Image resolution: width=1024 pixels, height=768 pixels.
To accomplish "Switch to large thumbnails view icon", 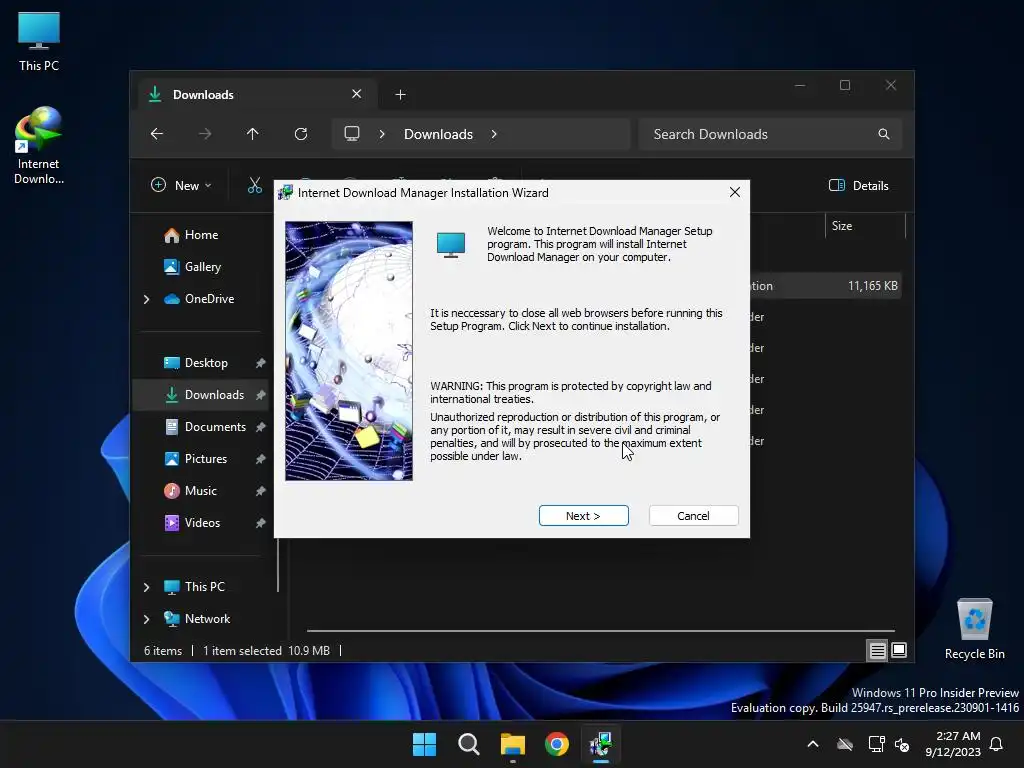I will 899,650.
